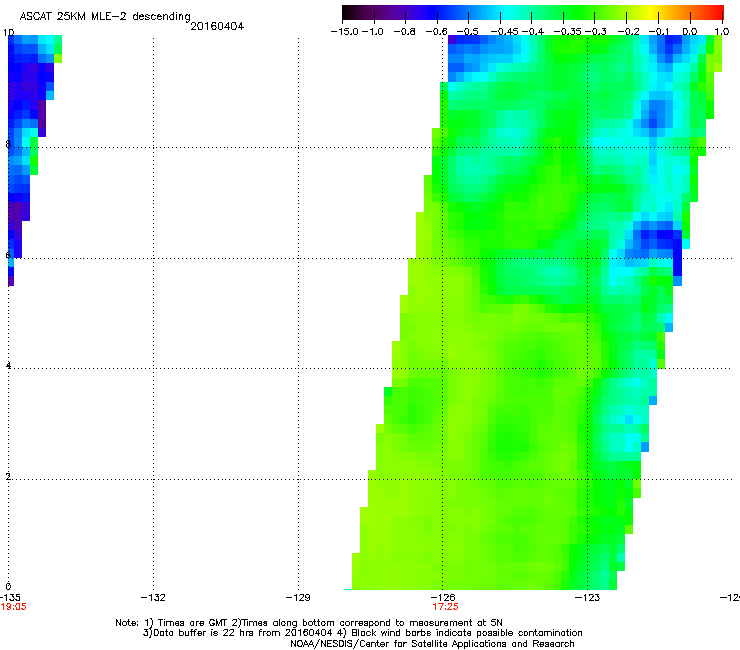Click the latitude label '4' on the left axis
740x650 pixels.
click(8, 365)
